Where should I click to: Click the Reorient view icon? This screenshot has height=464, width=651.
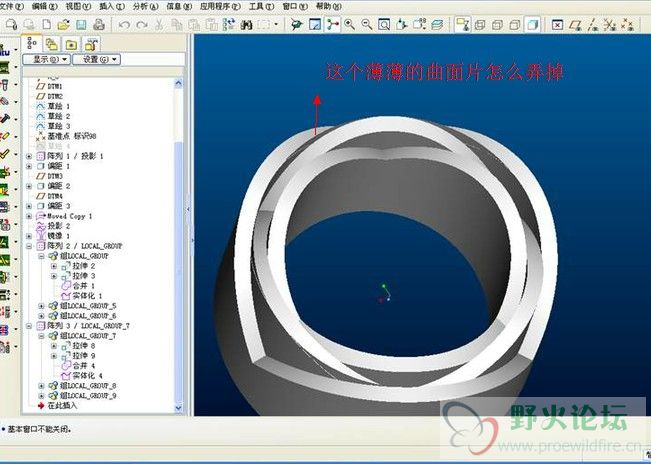pyautogui.click(x=401, y=24)
